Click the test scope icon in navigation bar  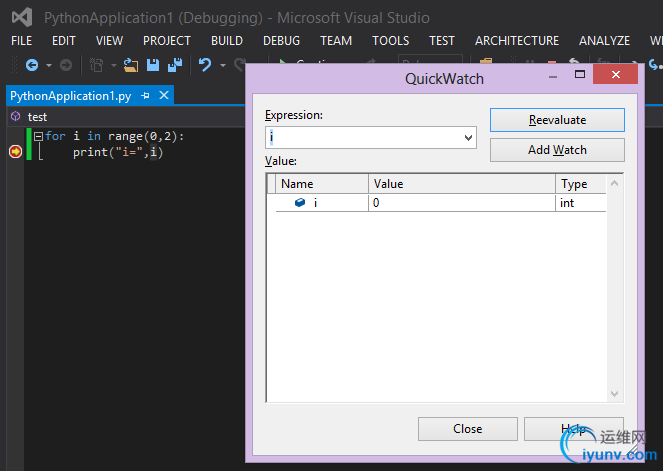(x=16, y=116)
